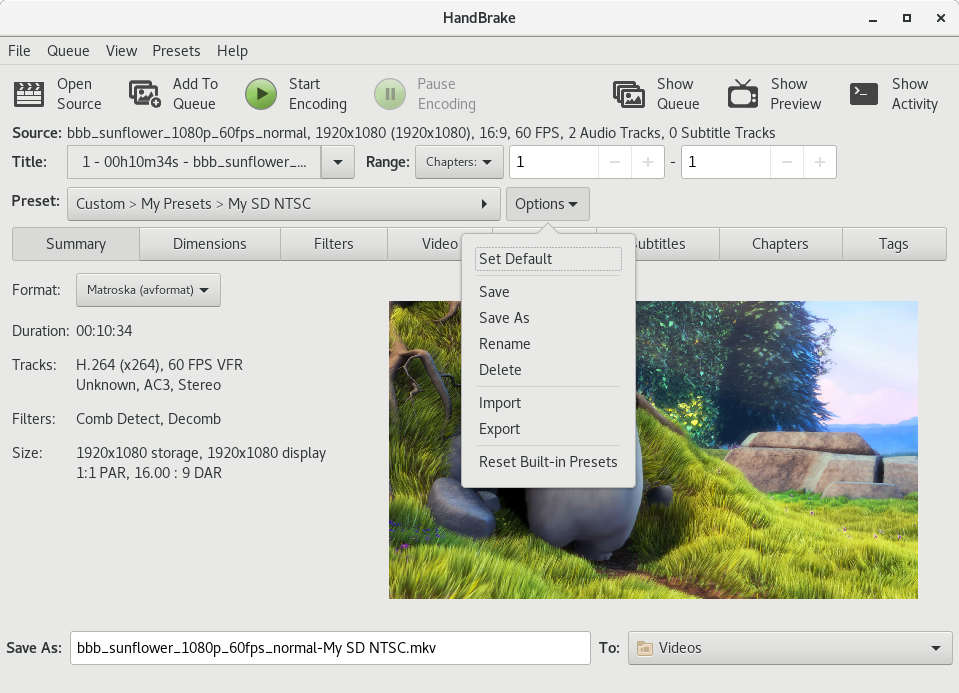Open the View menu
The height and width of the screenshot is (693, 959).
[121, 51]
